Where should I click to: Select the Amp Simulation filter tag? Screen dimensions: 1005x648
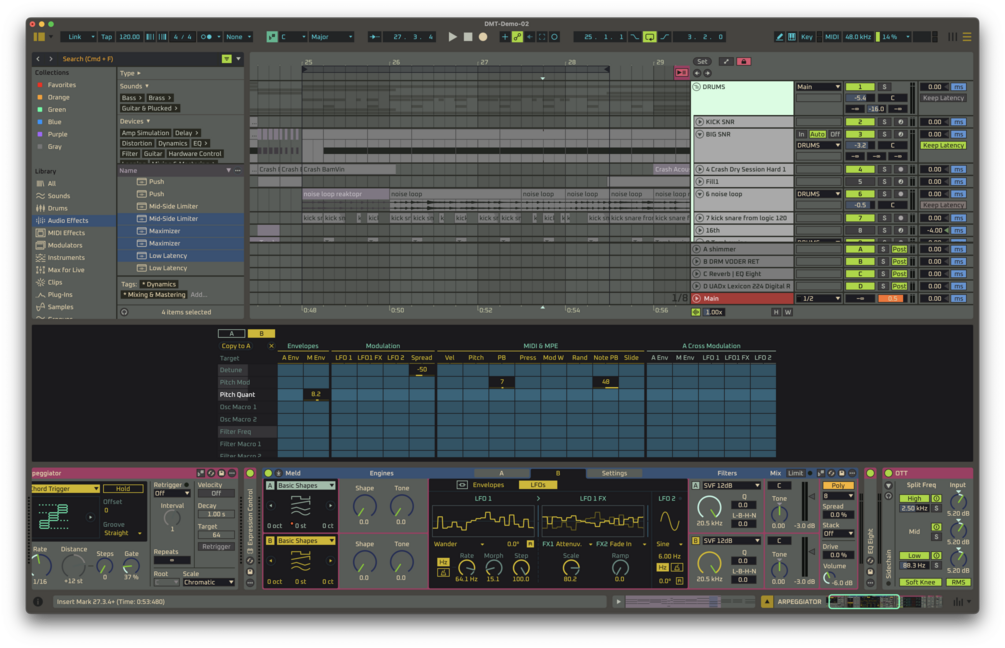pyautogui.click(x=145, y=133)
